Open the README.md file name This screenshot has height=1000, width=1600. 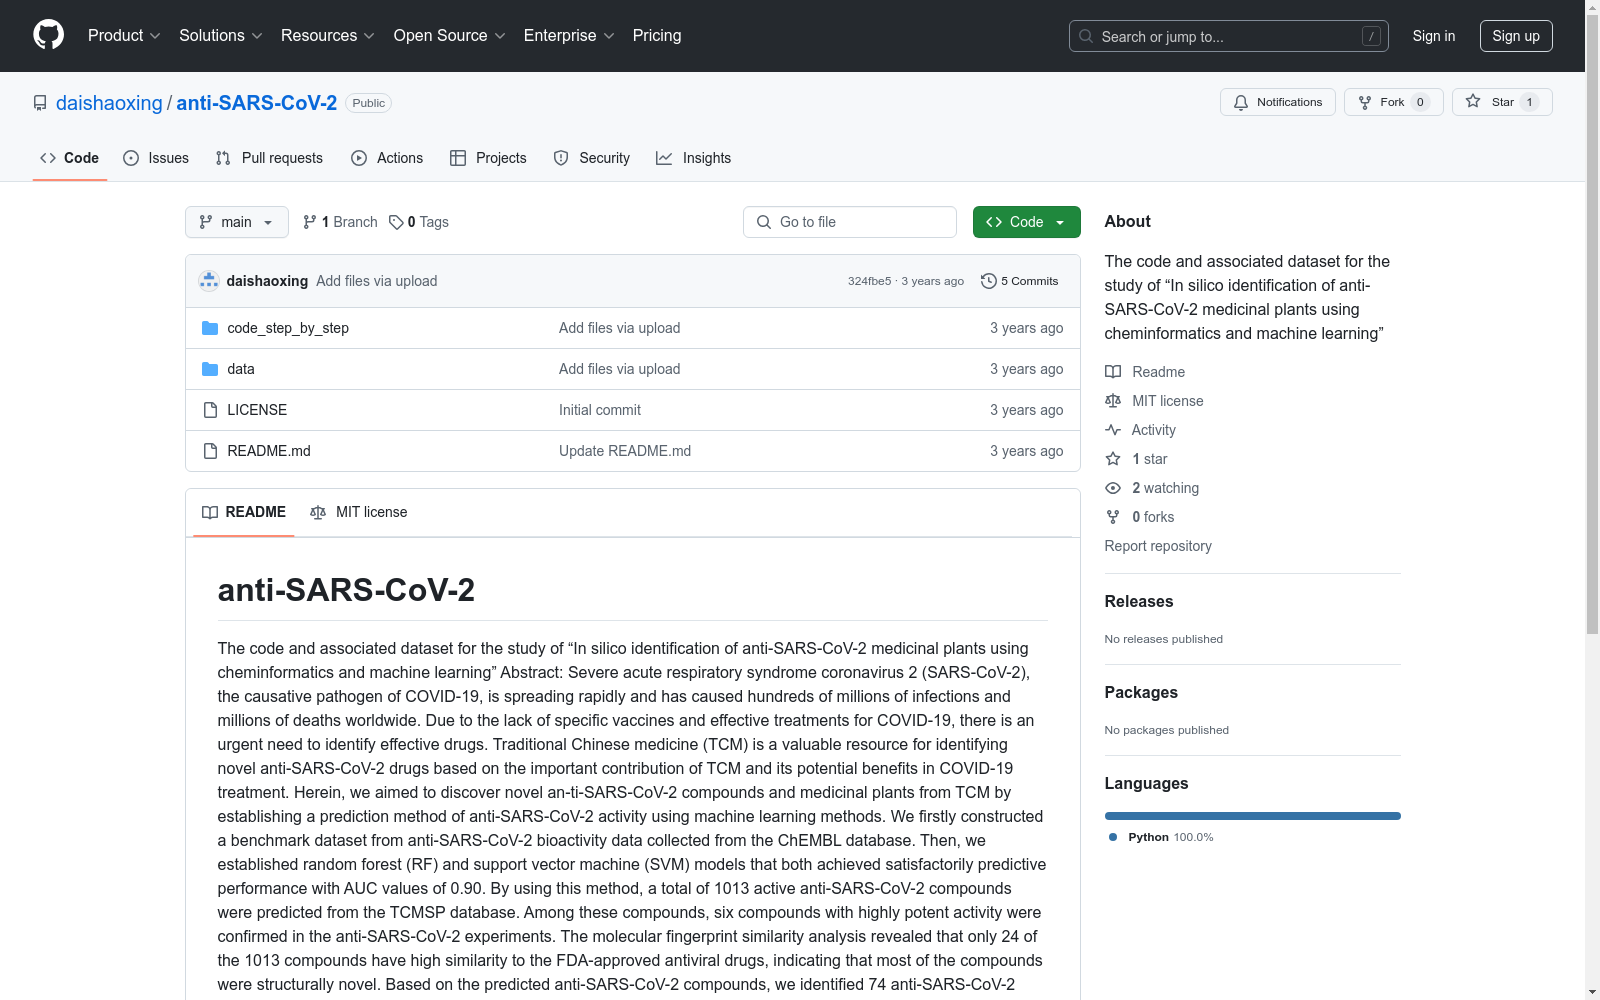pos(269,451)
